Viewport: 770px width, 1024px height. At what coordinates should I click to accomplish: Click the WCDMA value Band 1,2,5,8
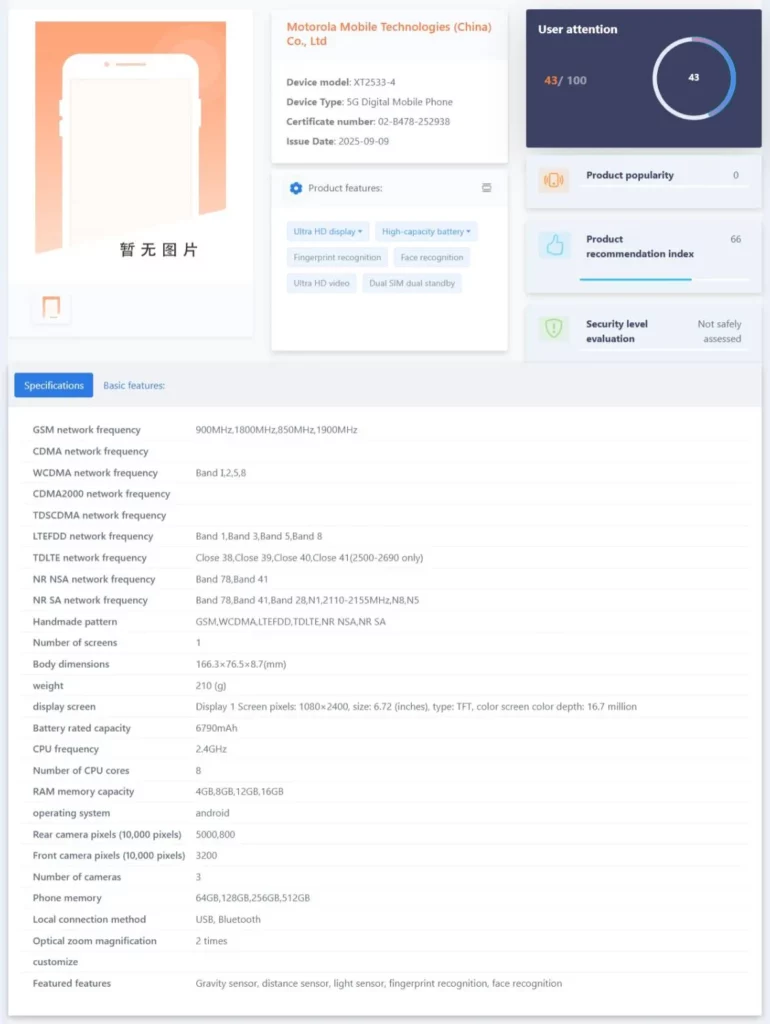(x=221, y=473)
